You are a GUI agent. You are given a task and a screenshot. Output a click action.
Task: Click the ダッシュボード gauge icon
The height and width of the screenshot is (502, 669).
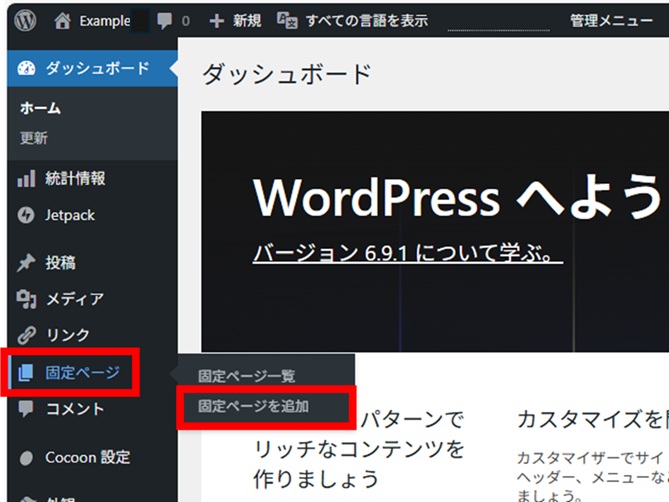tap(27, 68)
